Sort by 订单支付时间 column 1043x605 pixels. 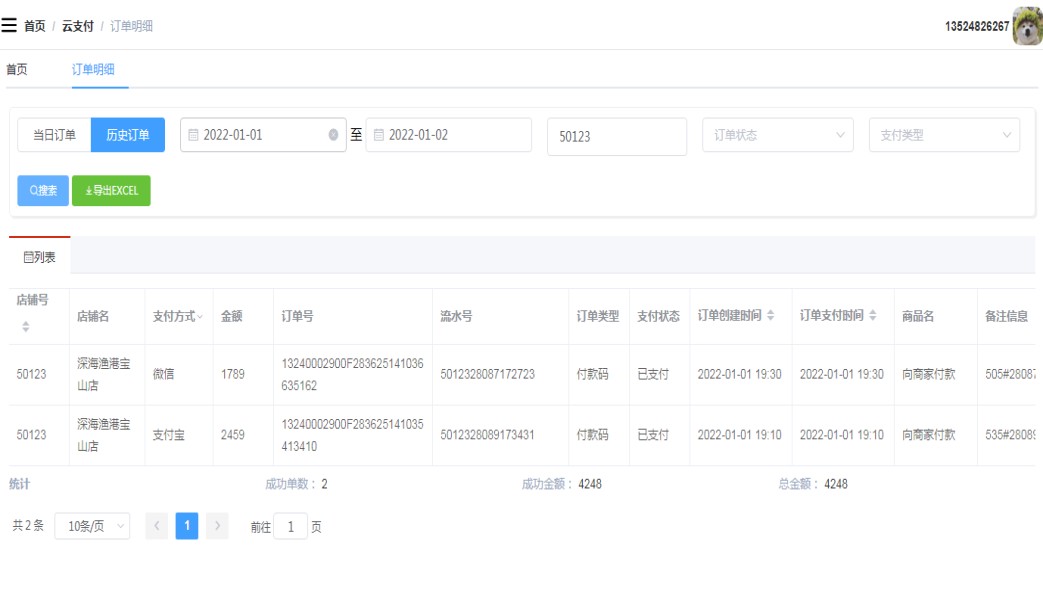coord(872,316)
